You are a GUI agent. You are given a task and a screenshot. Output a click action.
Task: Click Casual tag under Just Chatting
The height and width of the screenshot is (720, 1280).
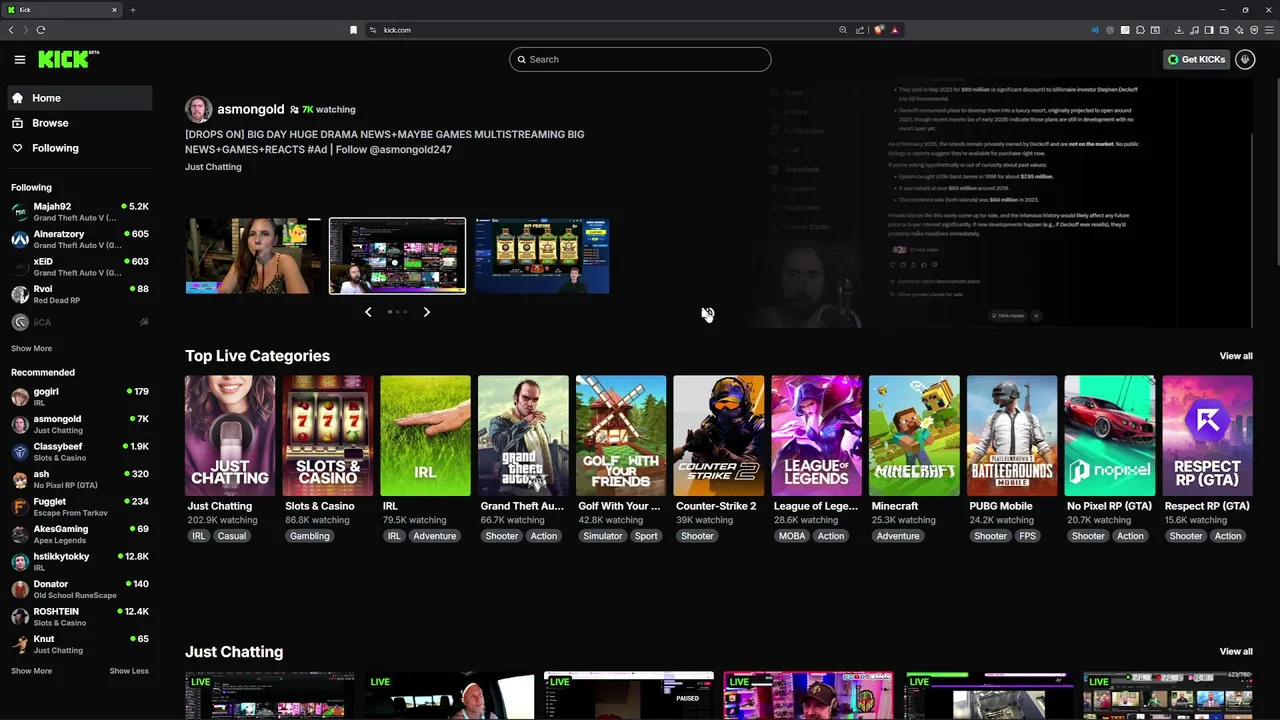[232, 536]
